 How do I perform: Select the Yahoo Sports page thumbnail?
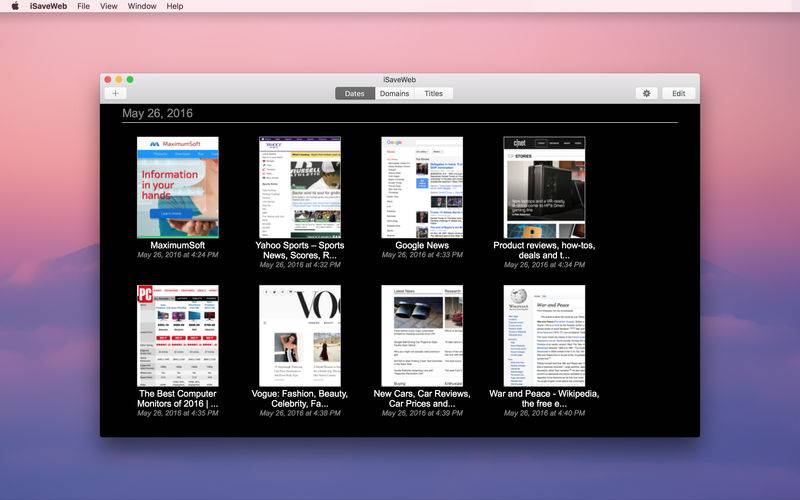click(x=300, y=187)
